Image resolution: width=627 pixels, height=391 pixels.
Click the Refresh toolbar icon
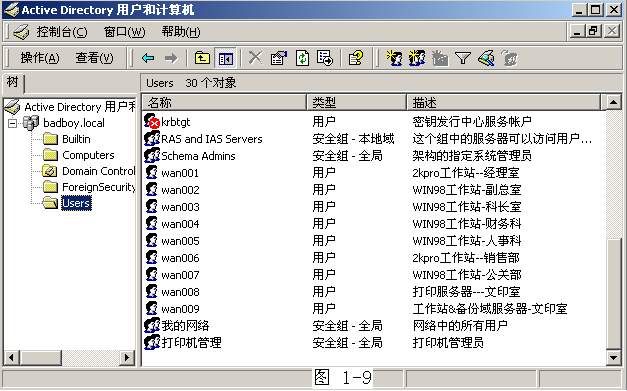click(x=302, y=58)
